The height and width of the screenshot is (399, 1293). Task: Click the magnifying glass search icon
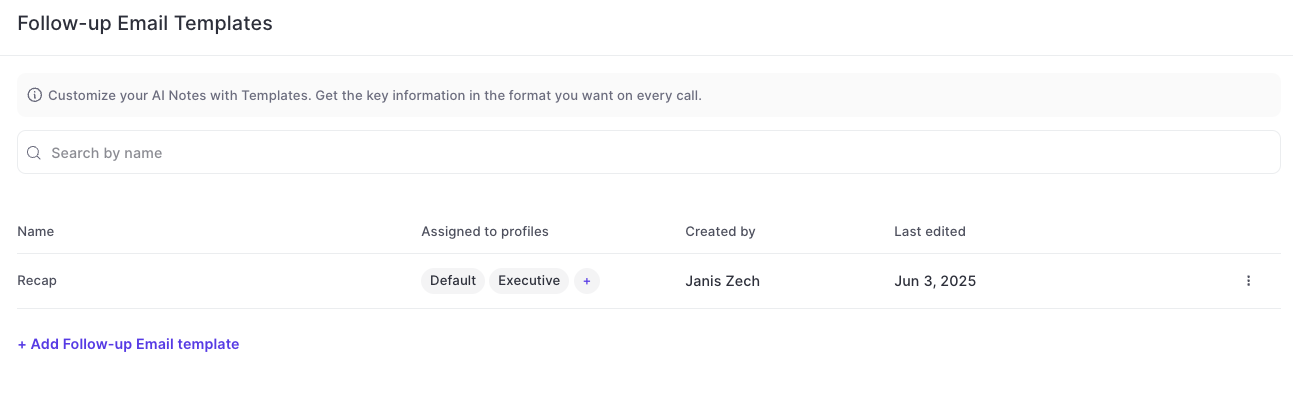click(34, 153)
